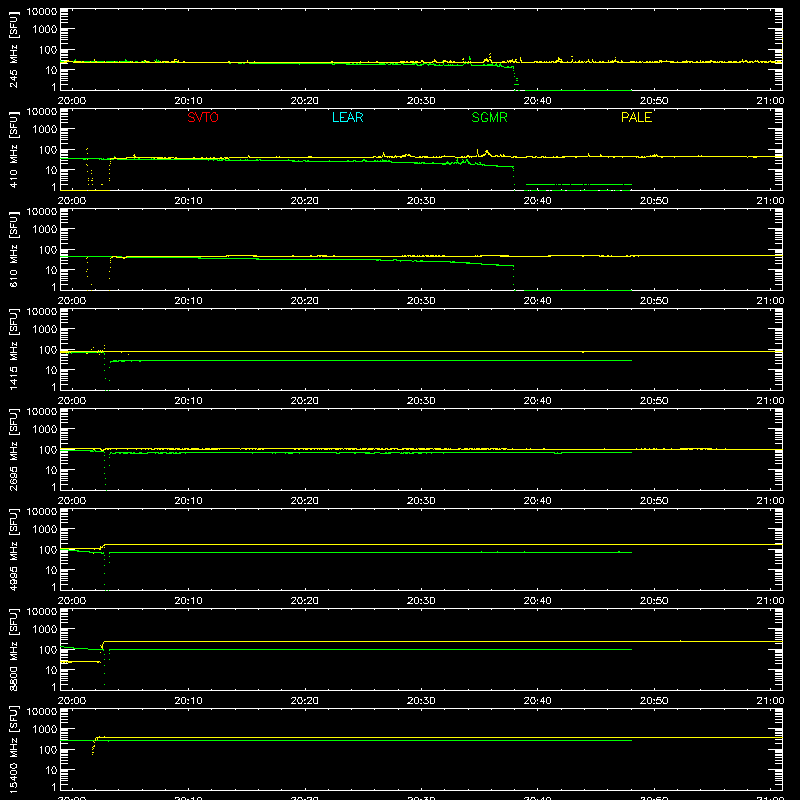The width and height of the screenshot is (800, 800).
Task: Click the 10000 y-axis value on the 4995 MHz plot
Action: pyautogui.click(x=42, y=512)
